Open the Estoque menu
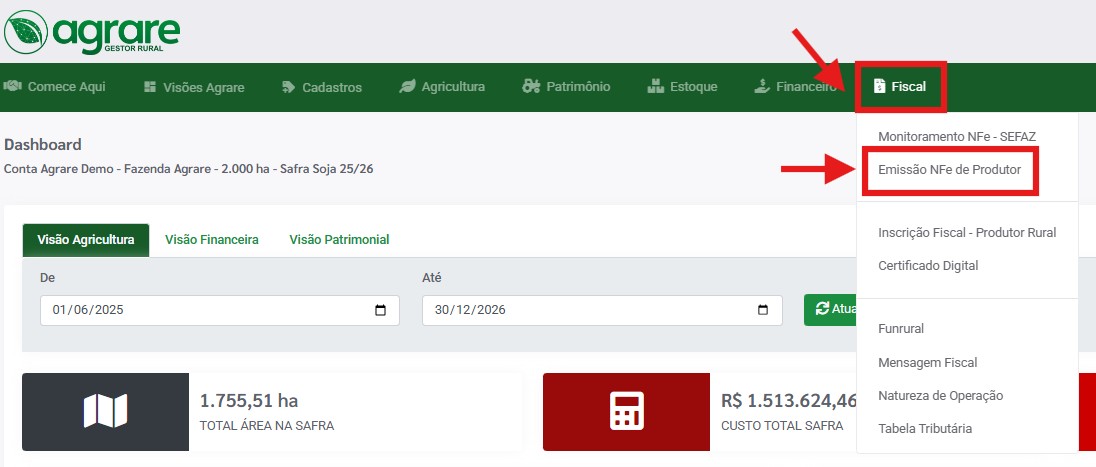This screenshot has height=467, width=1096. coord(682,87)
